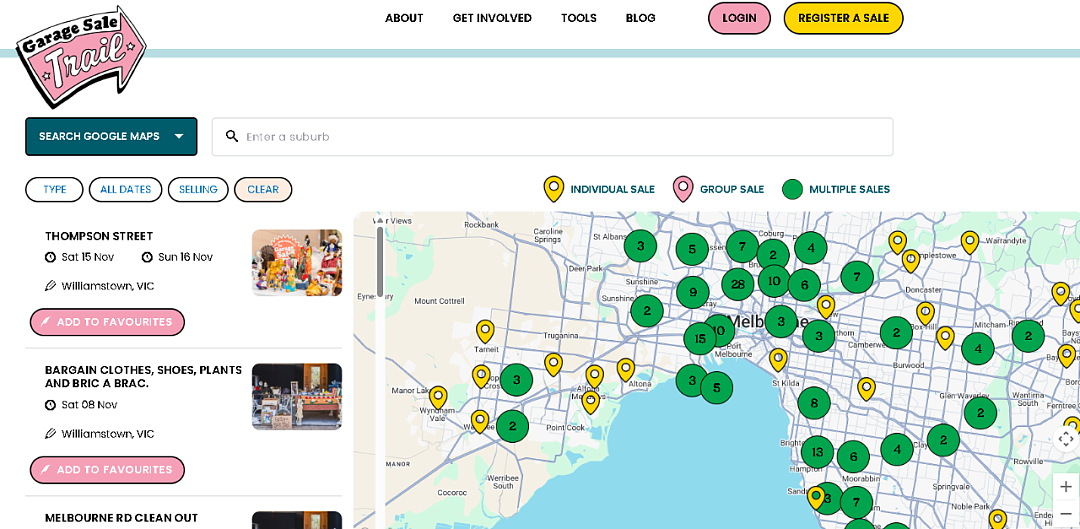This screenshot has height=529, width=1080.
Task: Click the 7 sales cluster near Coburg
Action: [742, 246]
